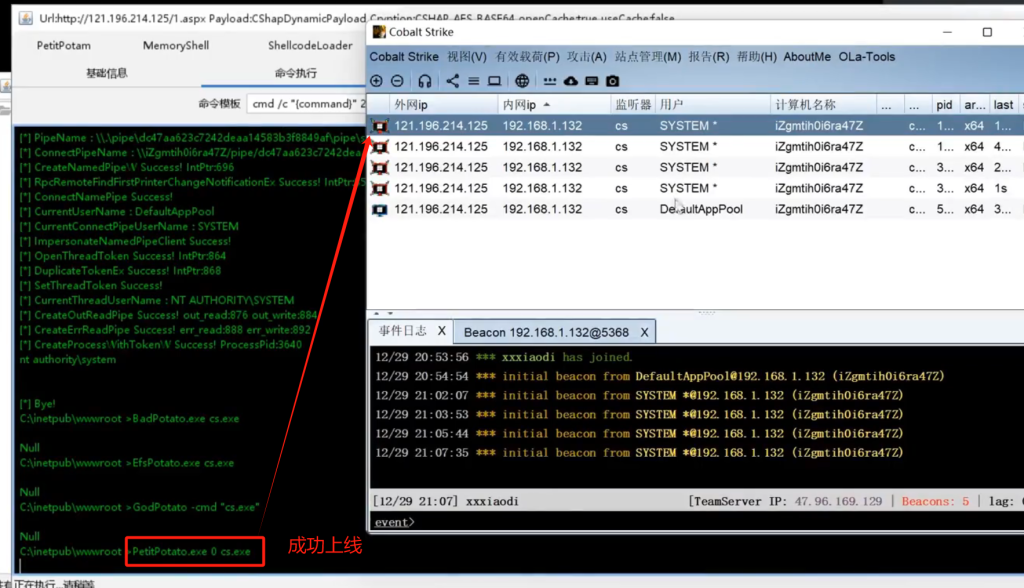This screenshot has width=1024, height=588.
Task: Open the 报告(R) menu
Action: pos(709,57)
